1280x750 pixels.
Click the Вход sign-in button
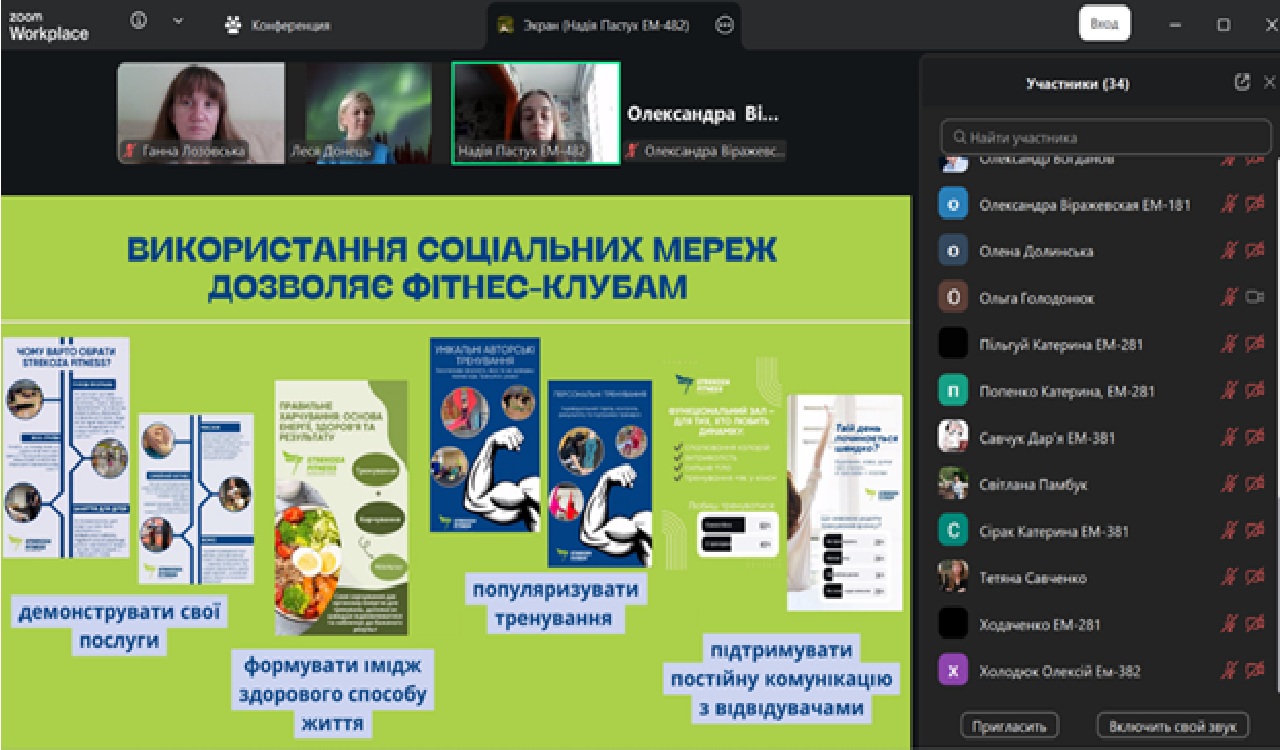[1104, 24]
